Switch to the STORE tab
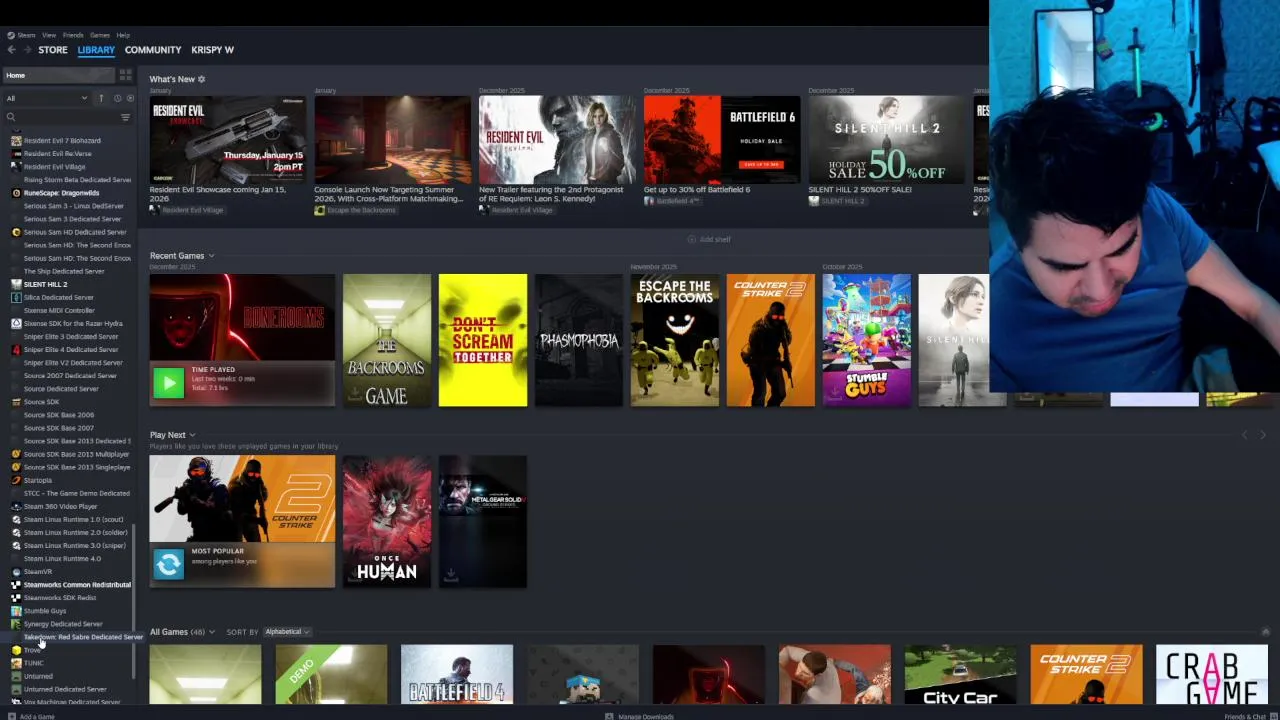1280x720 pixels. 53,50
